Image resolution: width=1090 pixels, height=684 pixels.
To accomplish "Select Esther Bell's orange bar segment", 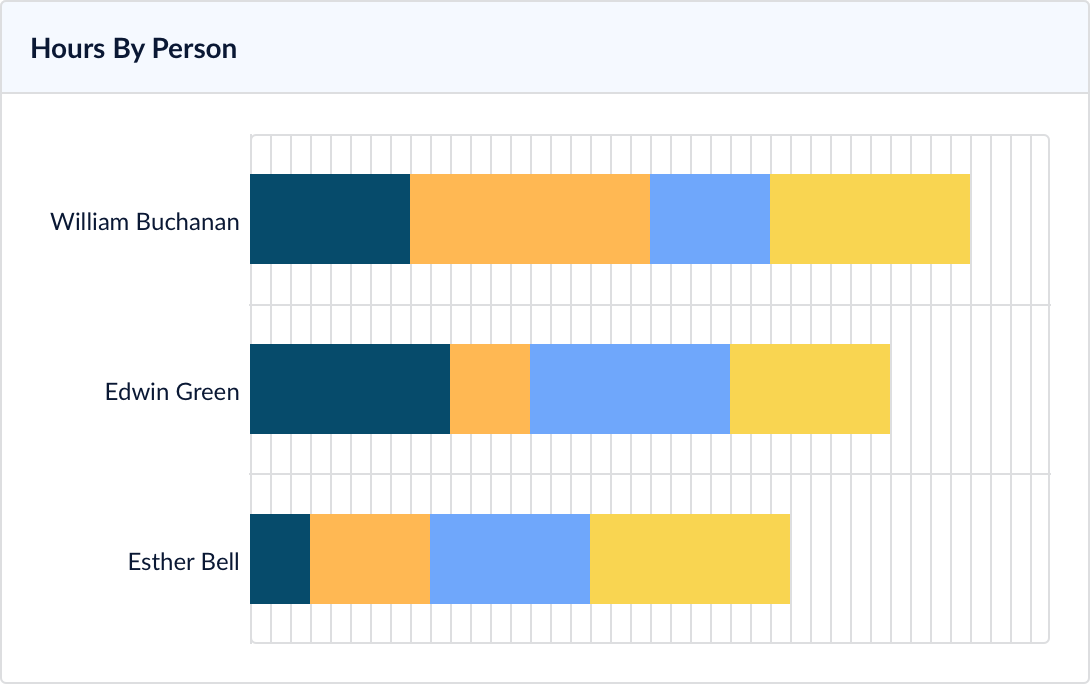I will pos(370,559).
